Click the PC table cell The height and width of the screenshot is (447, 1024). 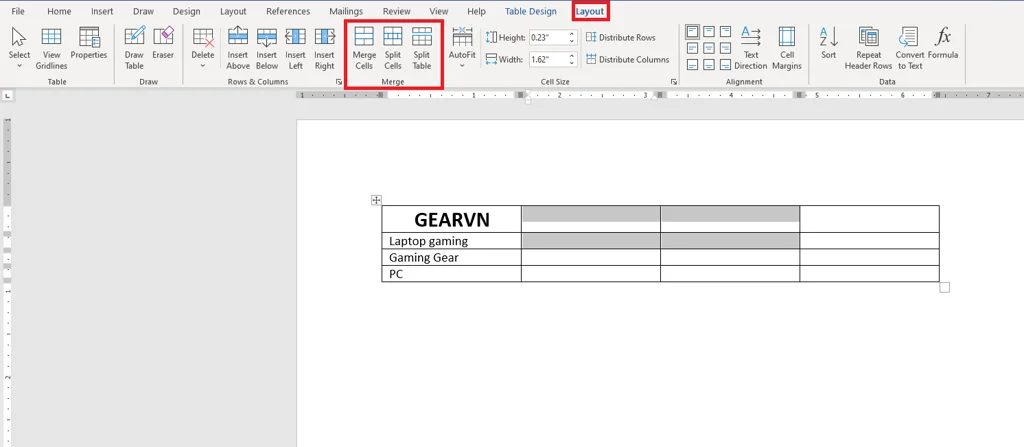pos(451,274)
